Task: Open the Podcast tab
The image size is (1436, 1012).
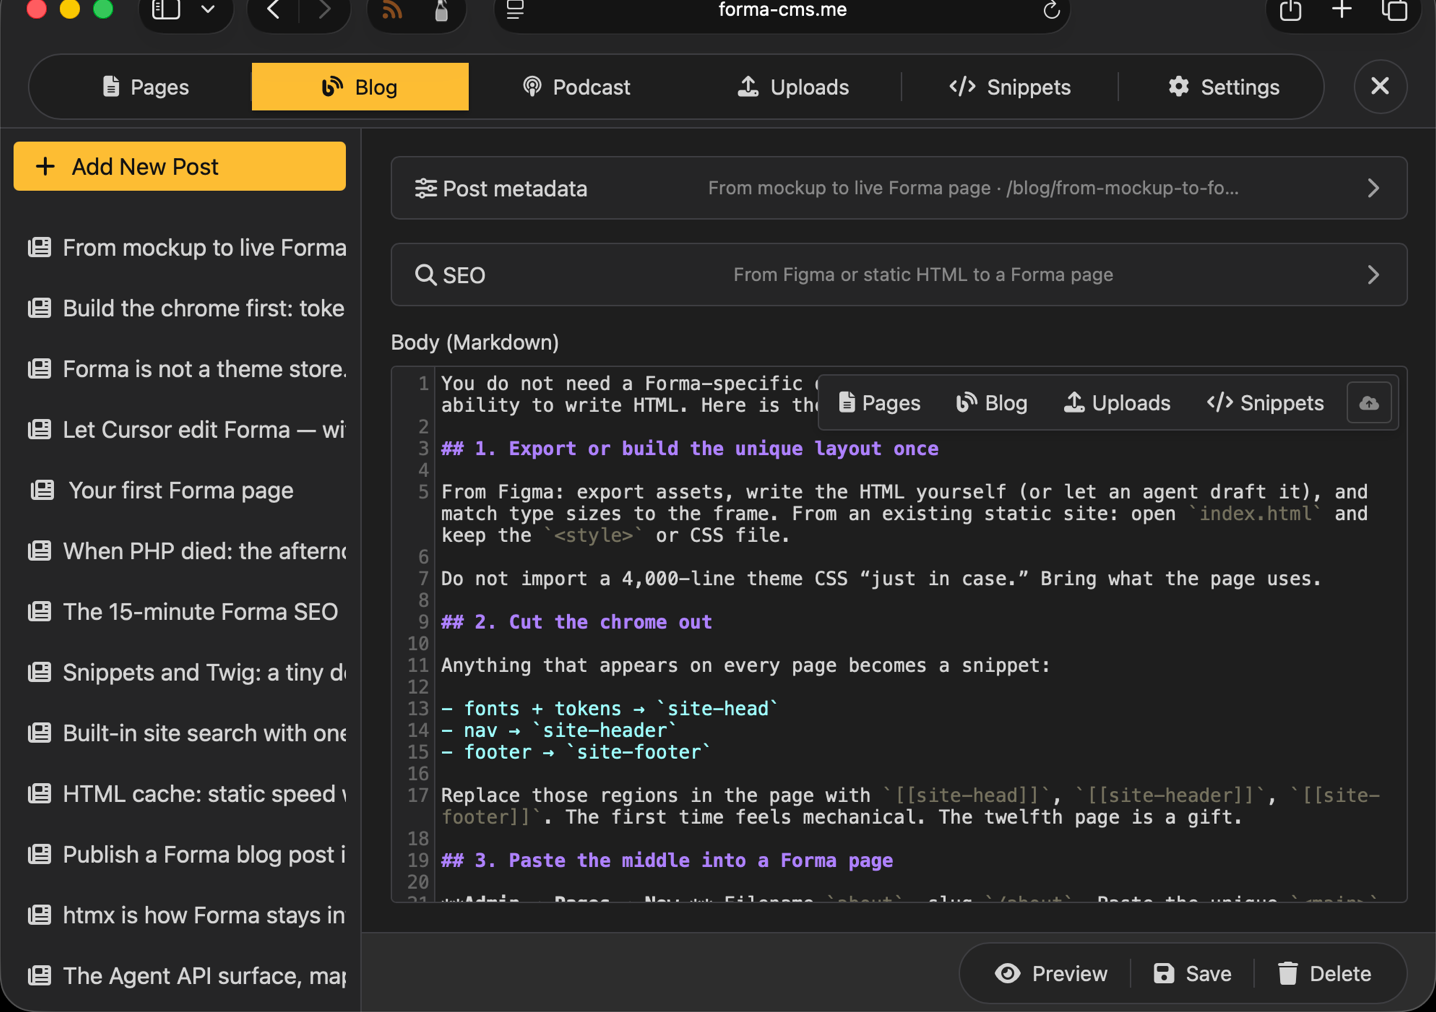Action: (577, 87)
